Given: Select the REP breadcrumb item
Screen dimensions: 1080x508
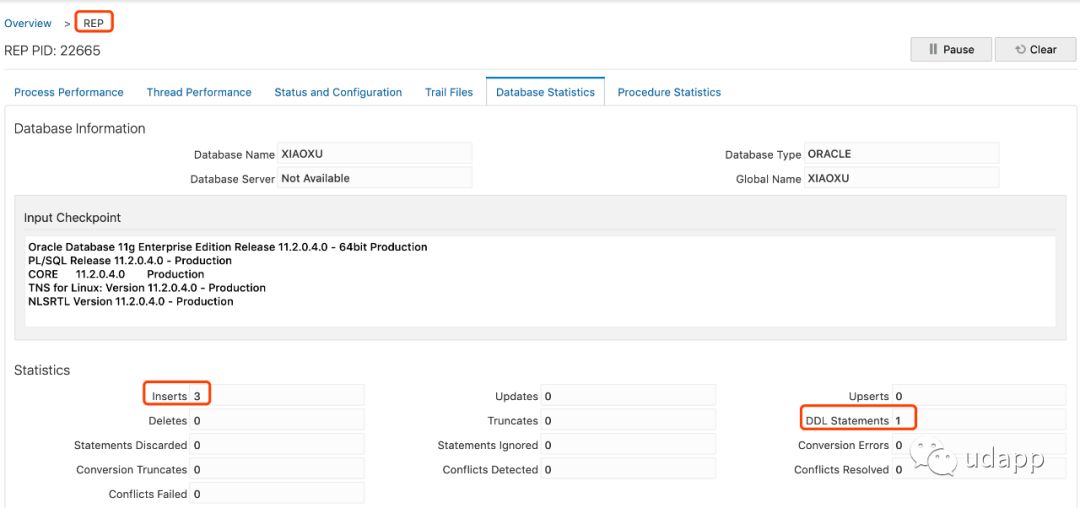Looking at the screenshot, I should 94,23.
